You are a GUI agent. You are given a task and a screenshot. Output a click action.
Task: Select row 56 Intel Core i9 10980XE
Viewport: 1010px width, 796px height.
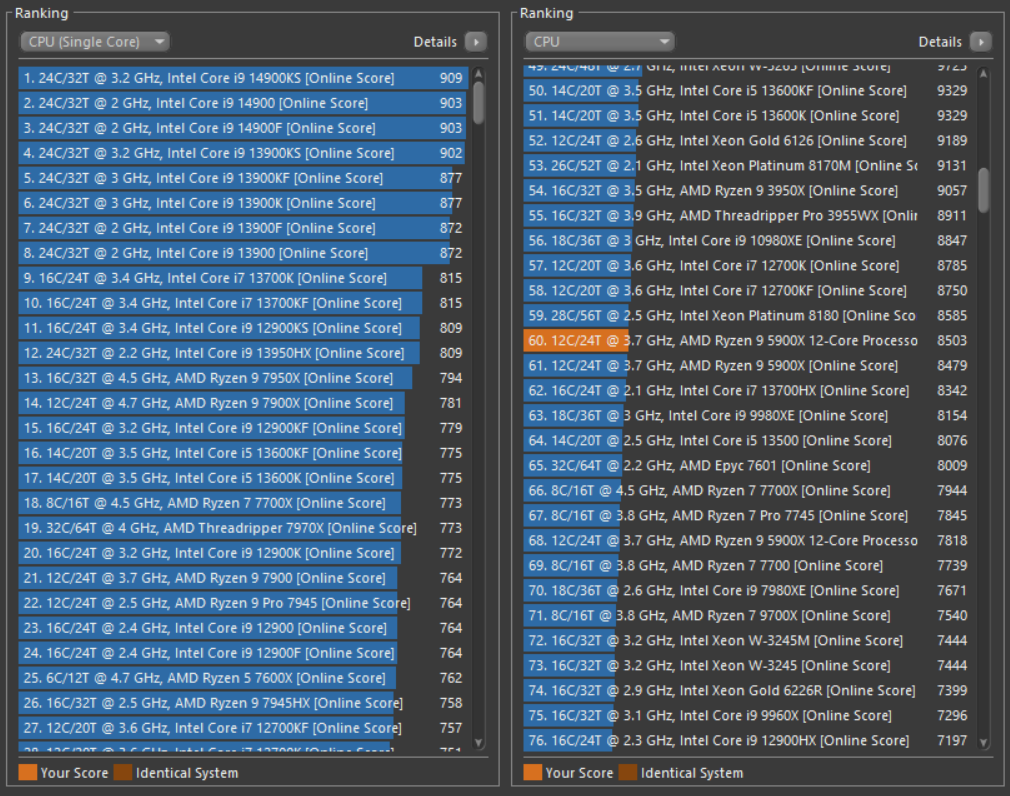pos(748,241)
